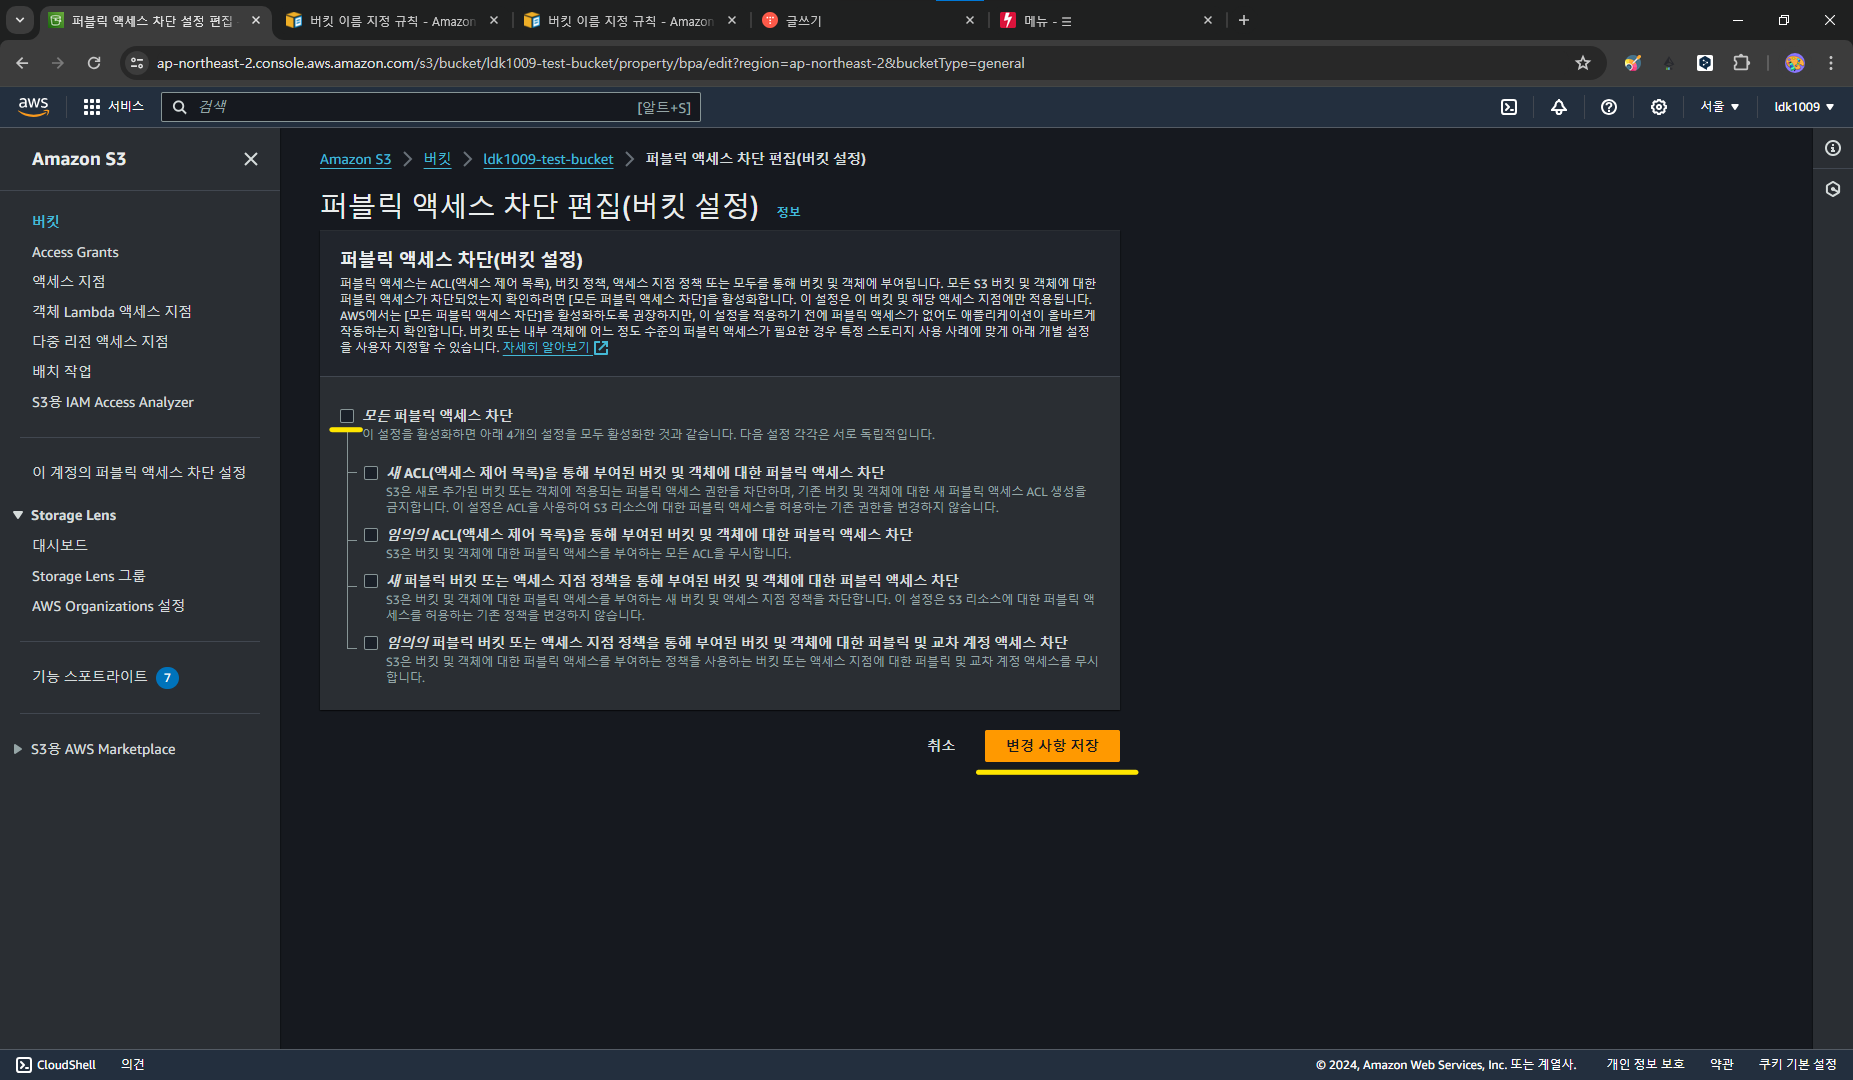The width and height of the screenshot is (1853, 1080).
Task: Open 쿠키 기본 설정 in footer
Action: tap(1798, 1065)
